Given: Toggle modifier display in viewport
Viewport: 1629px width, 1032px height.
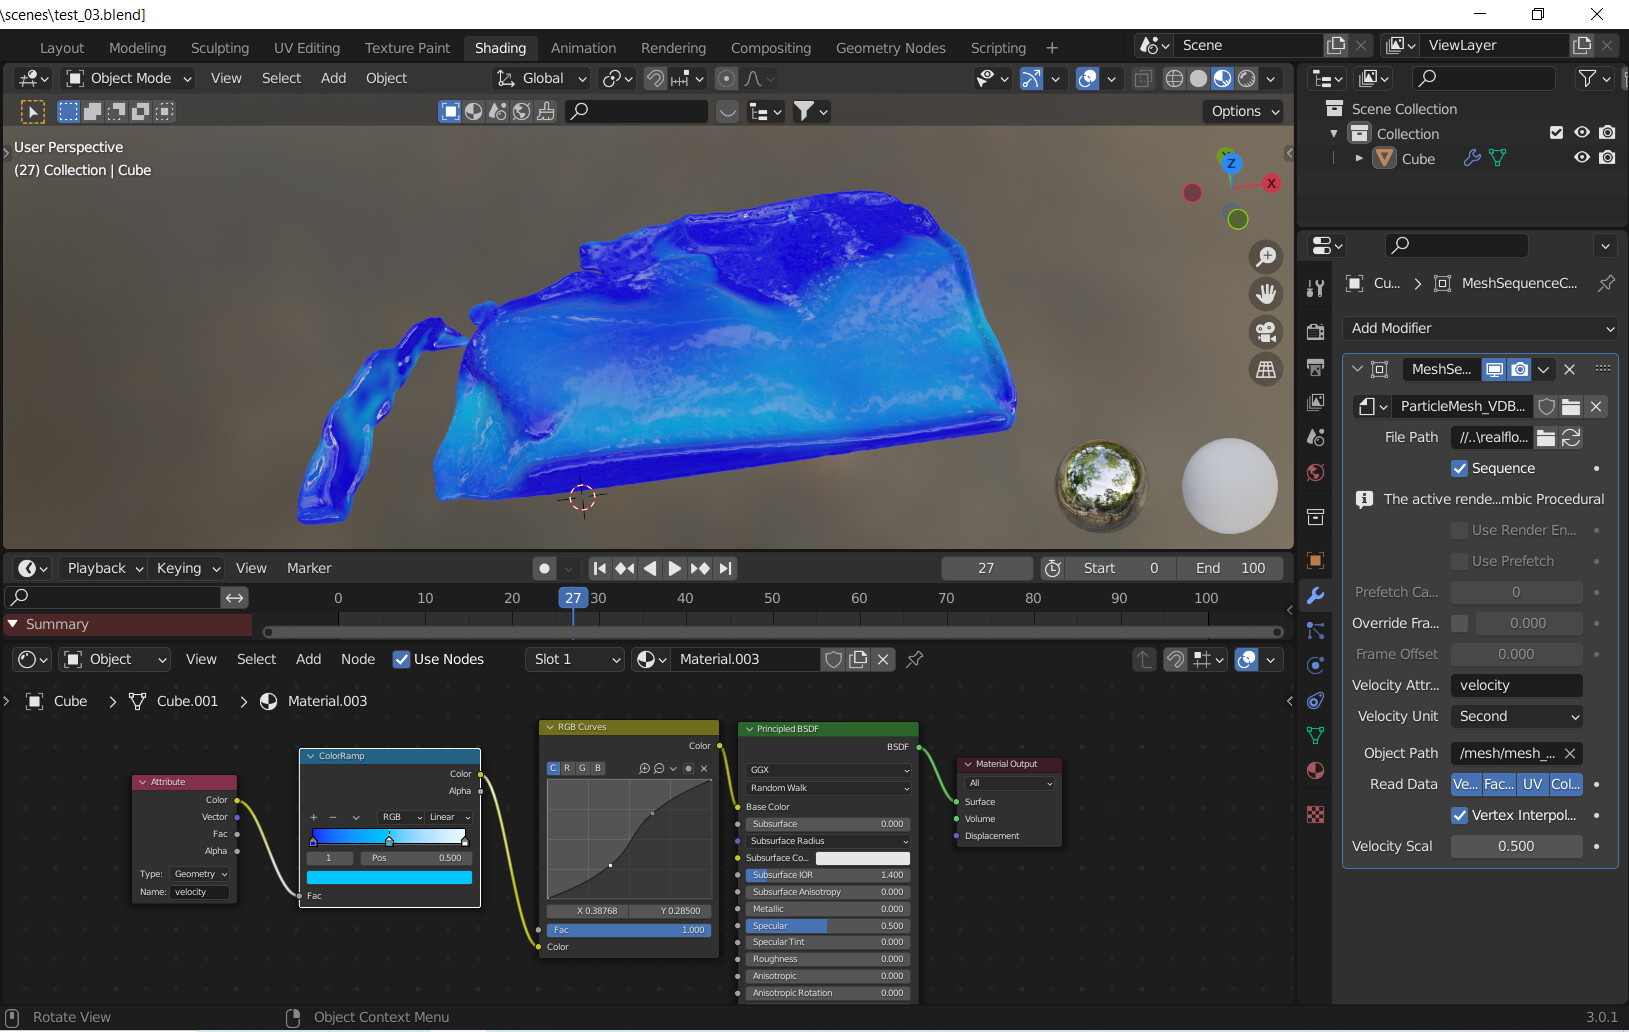Looking at the screenshot, I should pyautogui.click(x=1494, y=369).
